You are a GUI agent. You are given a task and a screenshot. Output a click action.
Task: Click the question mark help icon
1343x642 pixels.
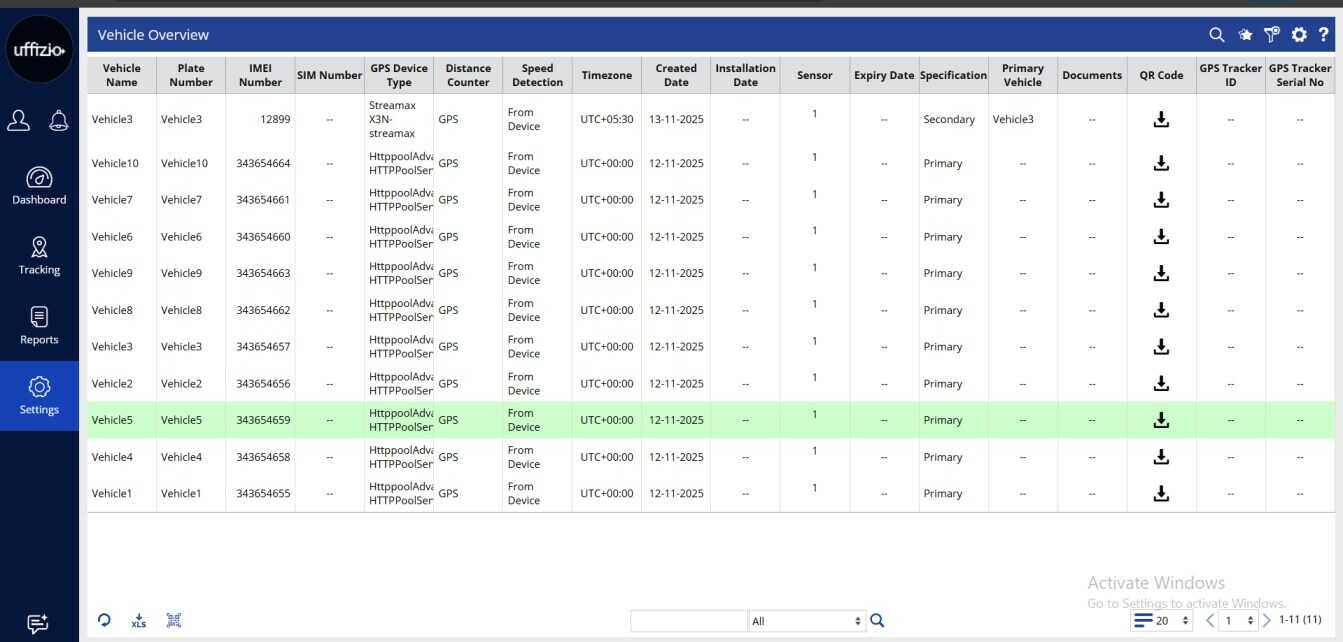1324,35
